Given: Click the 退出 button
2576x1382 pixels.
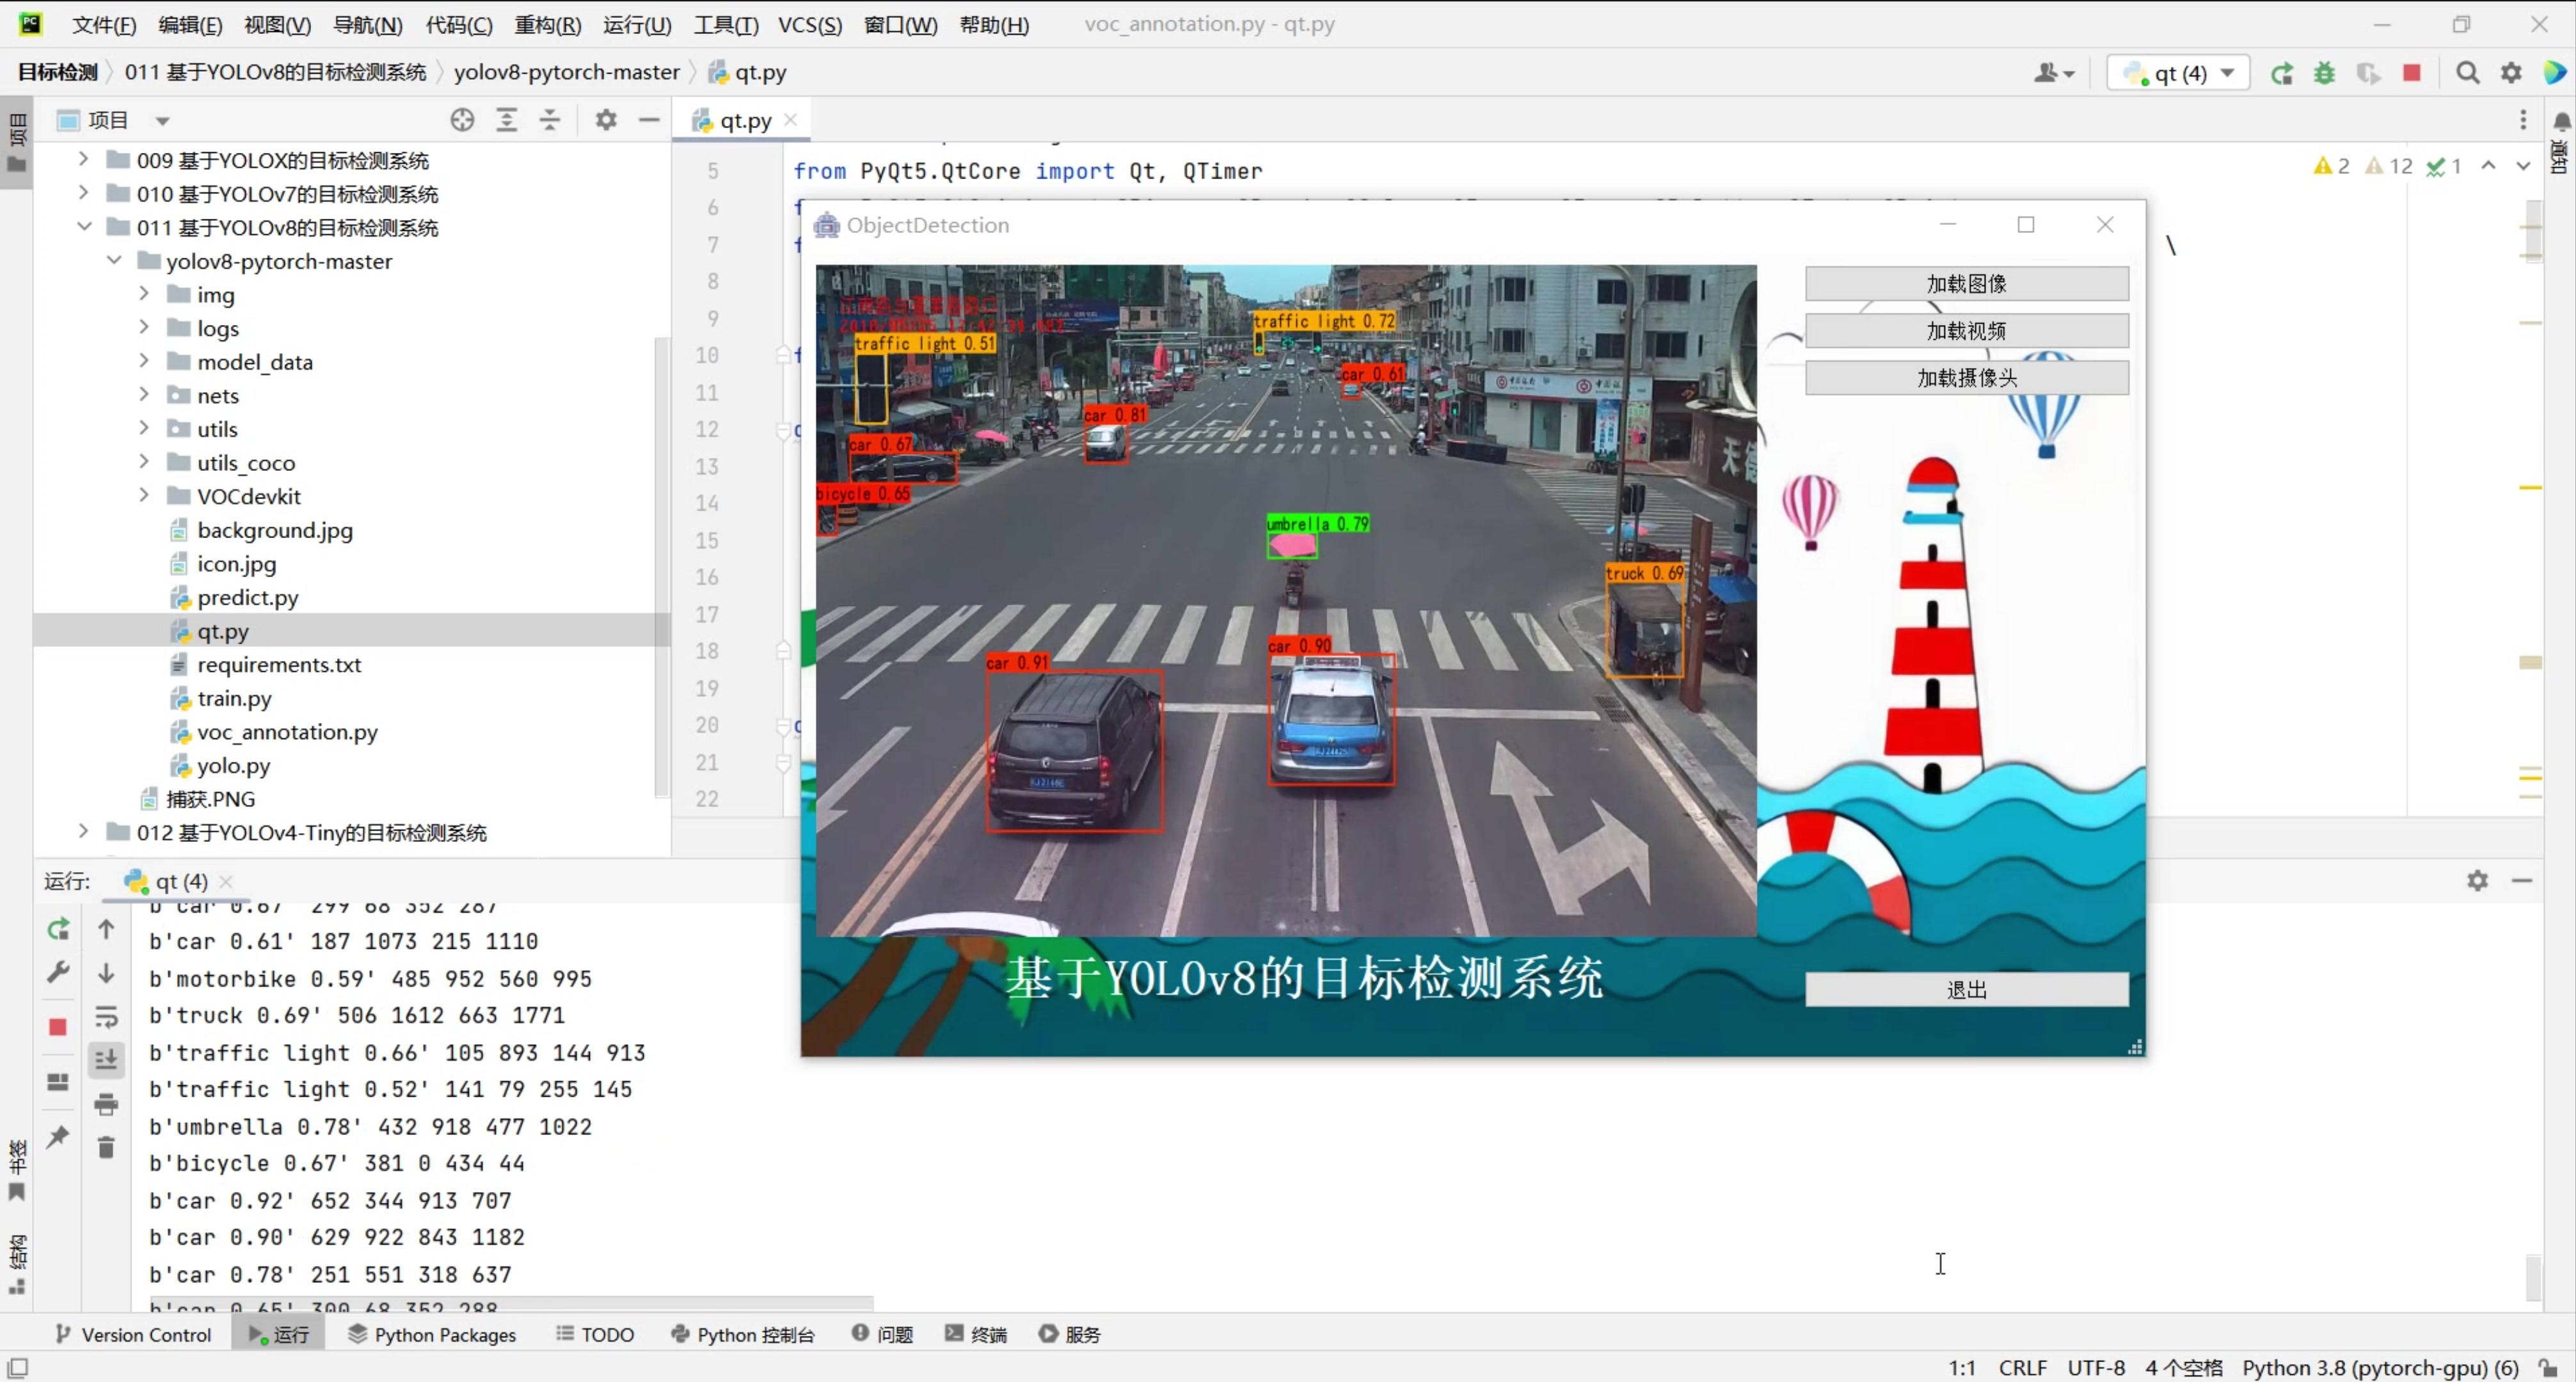Looking at the screenshot, I should [1965, 989].
